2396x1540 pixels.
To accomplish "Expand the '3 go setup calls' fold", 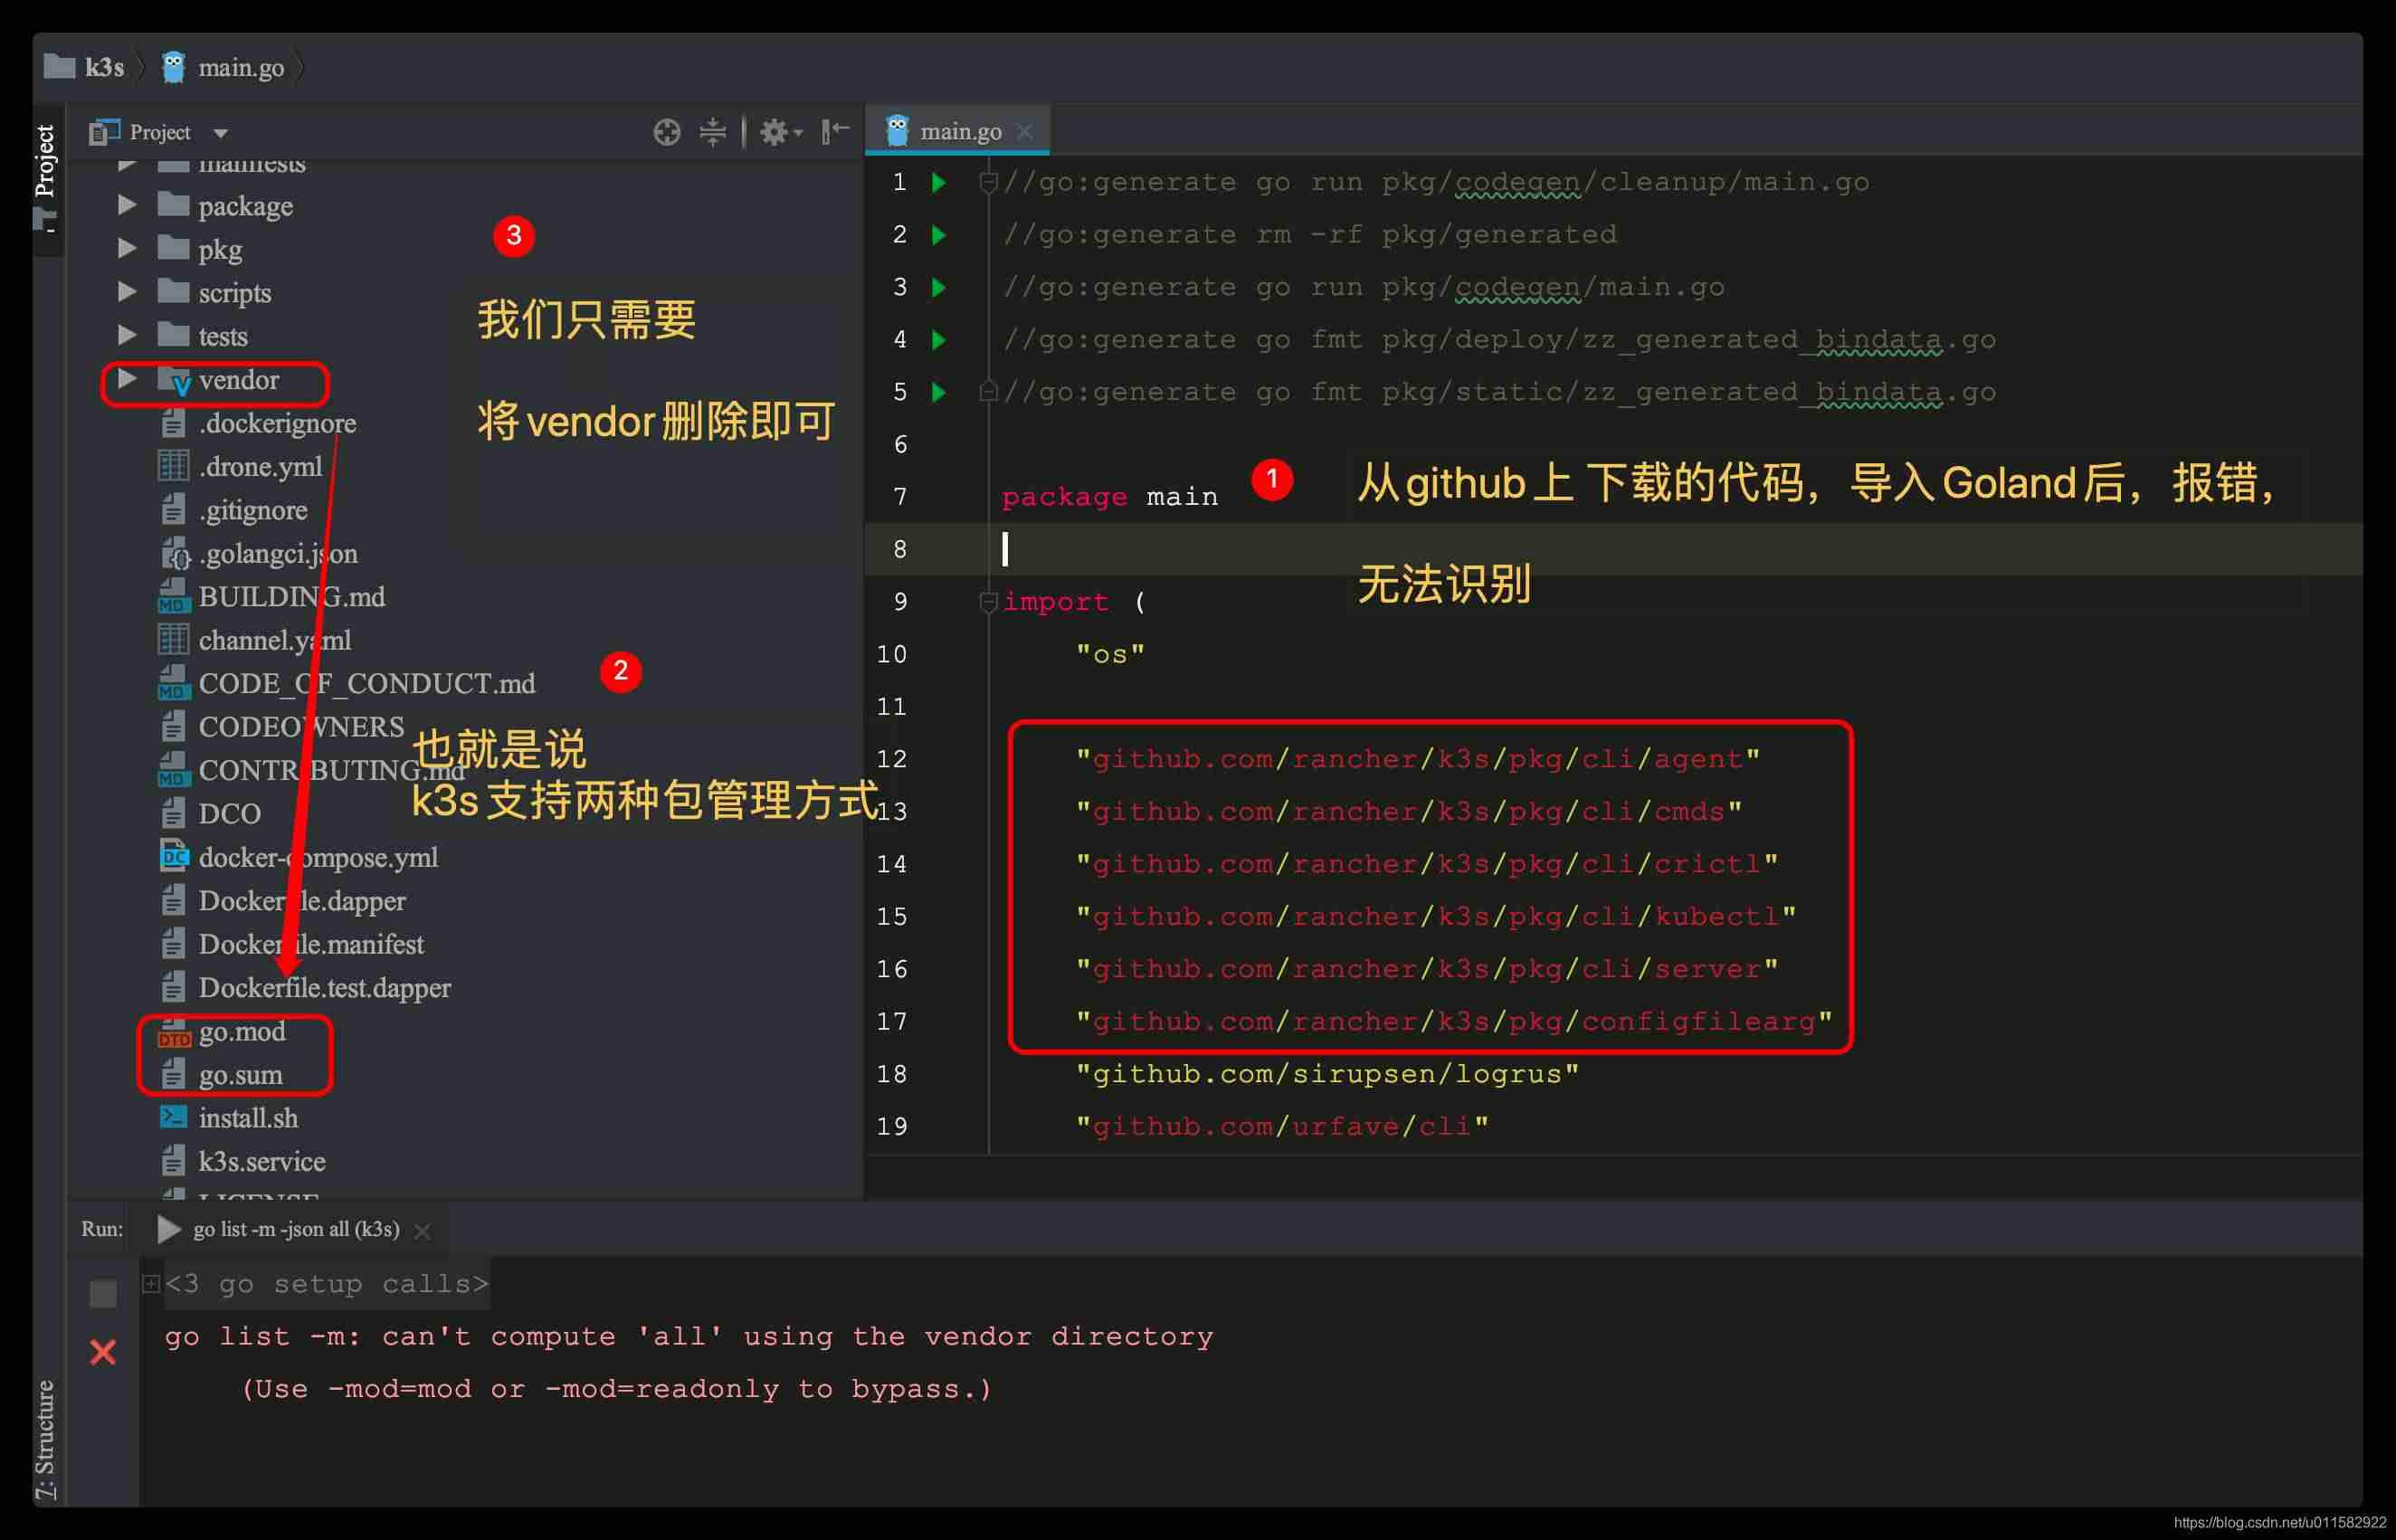I will 151,1283.
